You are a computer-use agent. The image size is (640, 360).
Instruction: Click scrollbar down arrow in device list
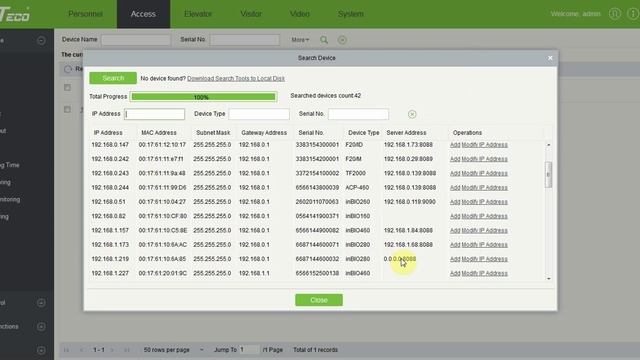click(549, 278)
